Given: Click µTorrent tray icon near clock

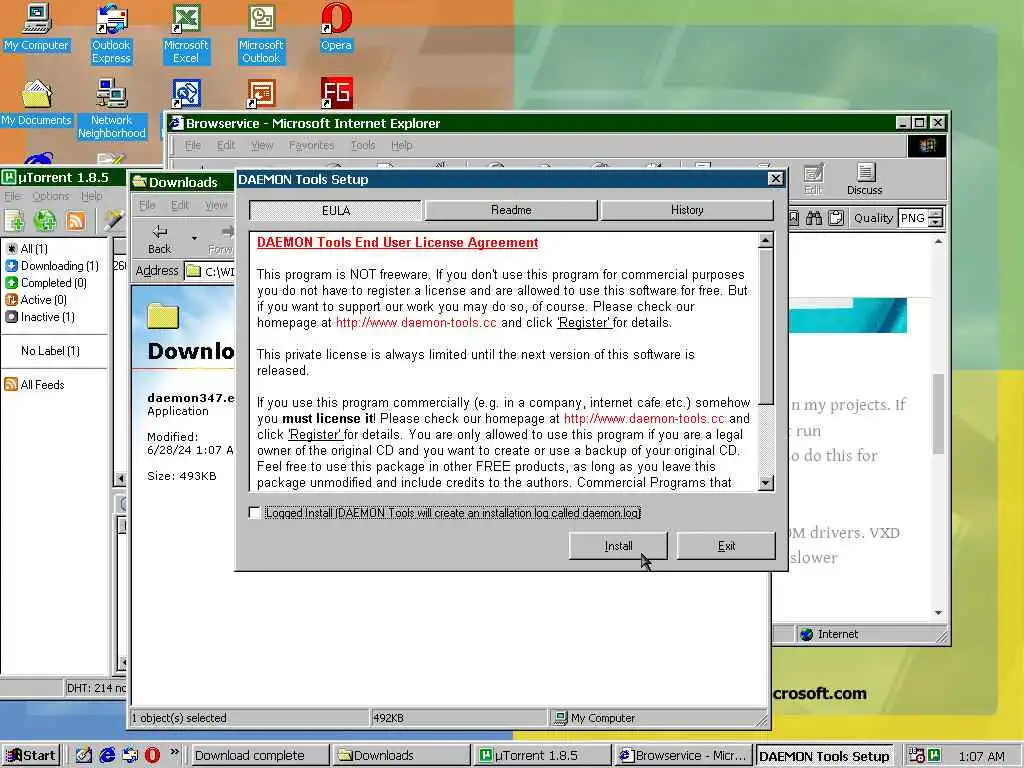Looking at the screenshot, I should [x=935, y=755].
